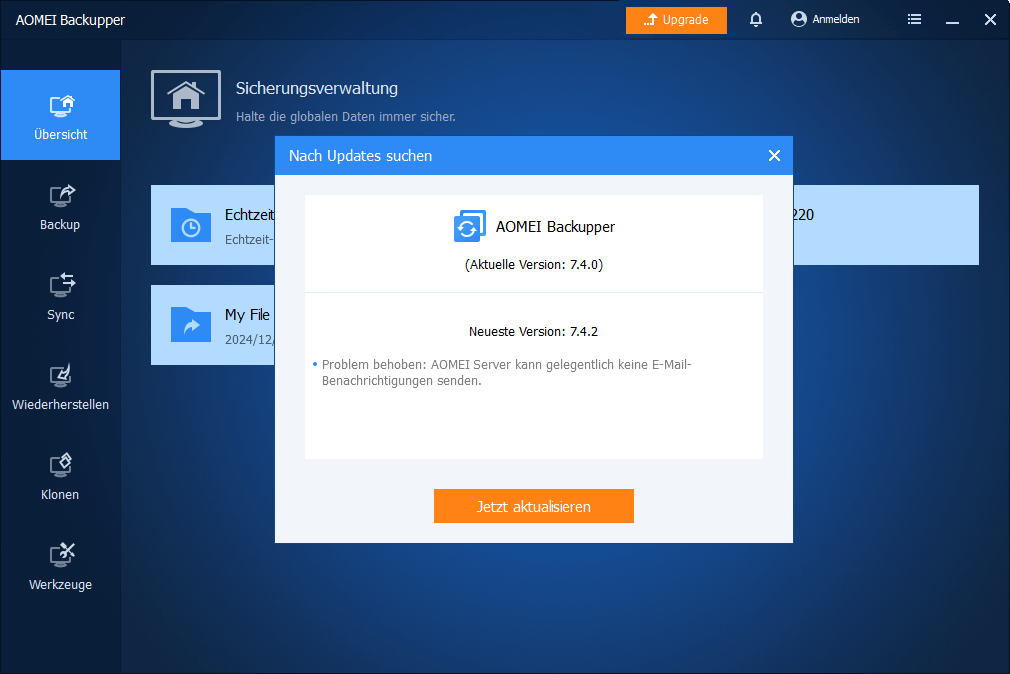Click the Sicherungsverwaltung home monitor icon
This screenshot has height=674, width=1010.
[186, 99]
